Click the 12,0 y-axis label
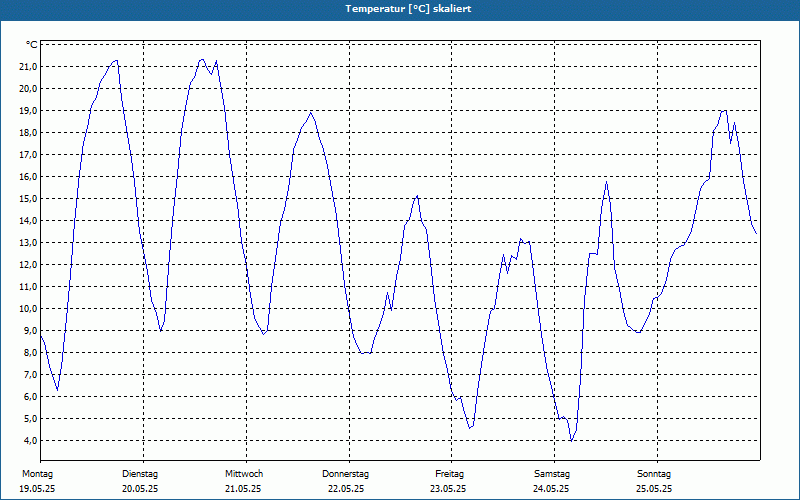The width and height of the screenshot is (800, 500). pyautogui.click(x=28, y=265)
